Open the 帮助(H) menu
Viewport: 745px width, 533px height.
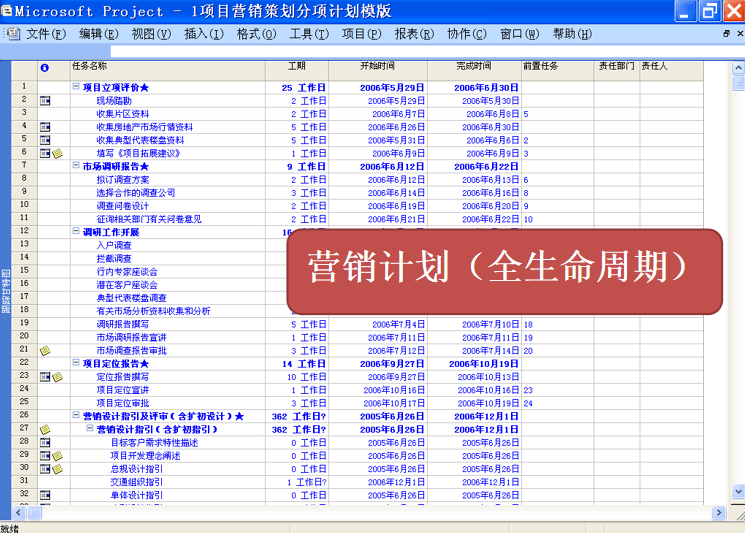tap(572, 34)
